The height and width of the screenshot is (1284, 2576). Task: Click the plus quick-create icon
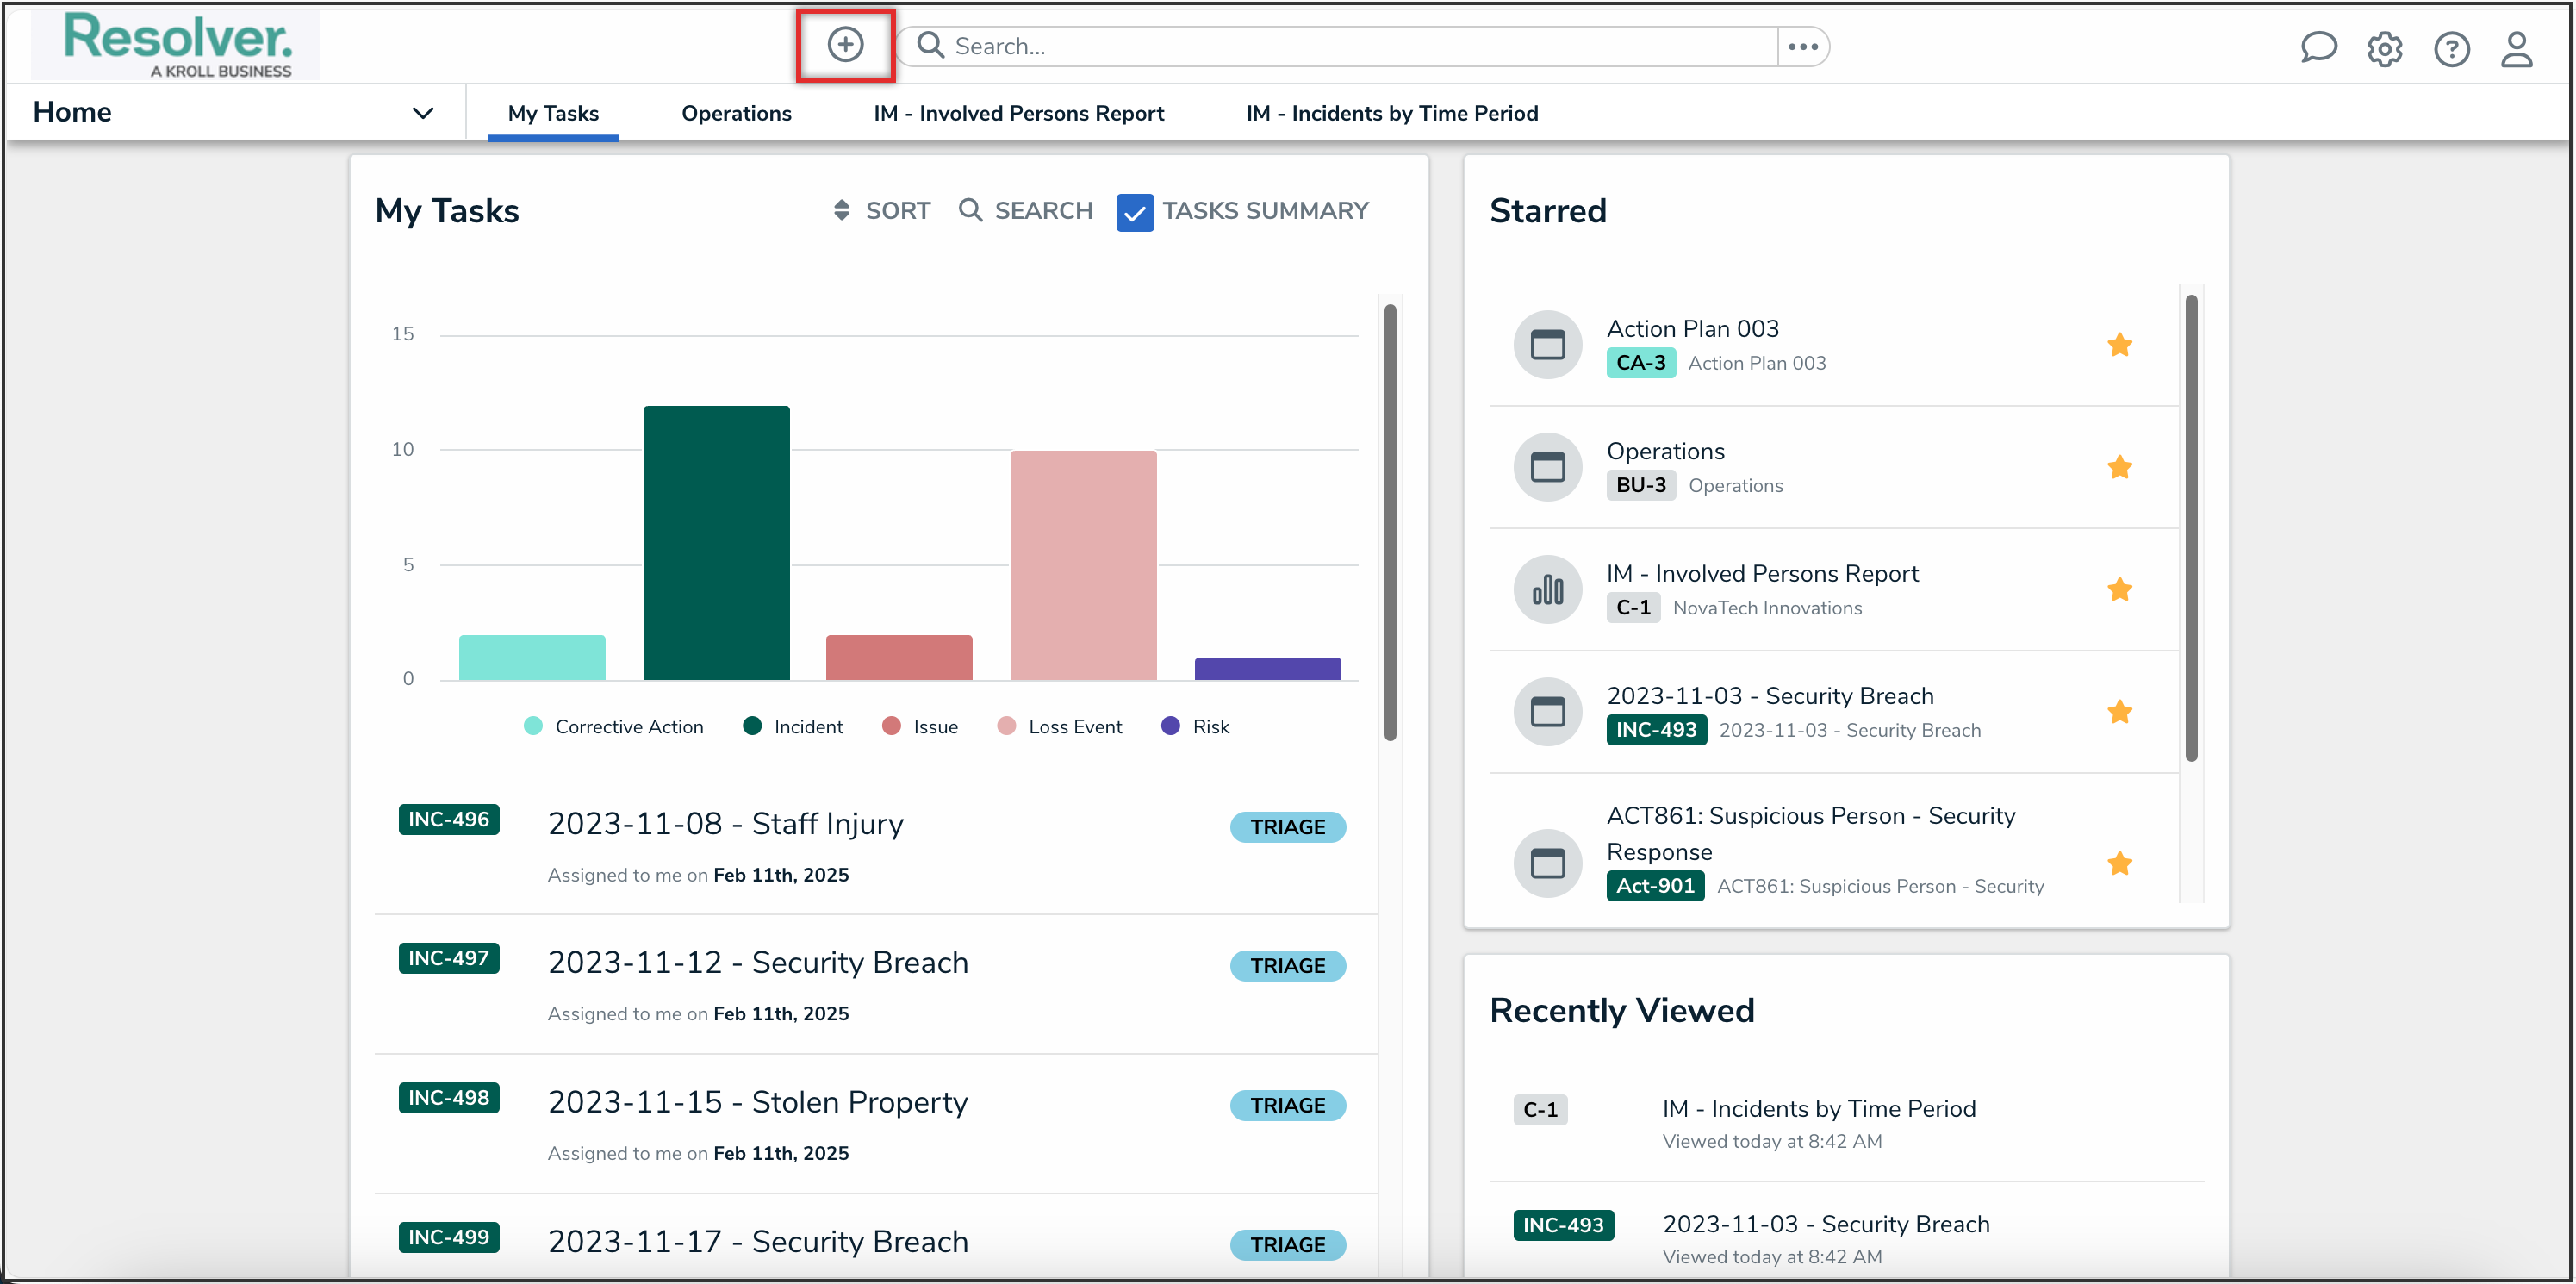point(845,45)
